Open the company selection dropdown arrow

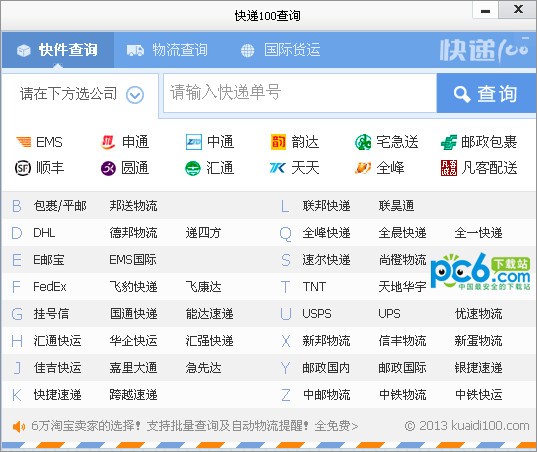tap(135, 95)
